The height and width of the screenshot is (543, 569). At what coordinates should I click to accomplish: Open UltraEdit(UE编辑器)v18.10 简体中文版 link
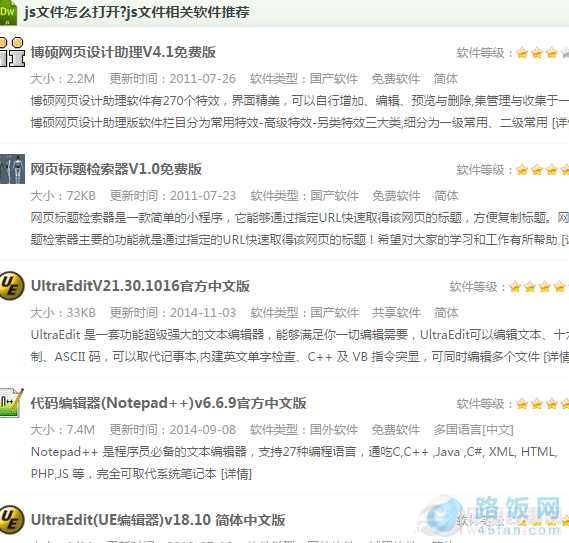pos(158,520)
